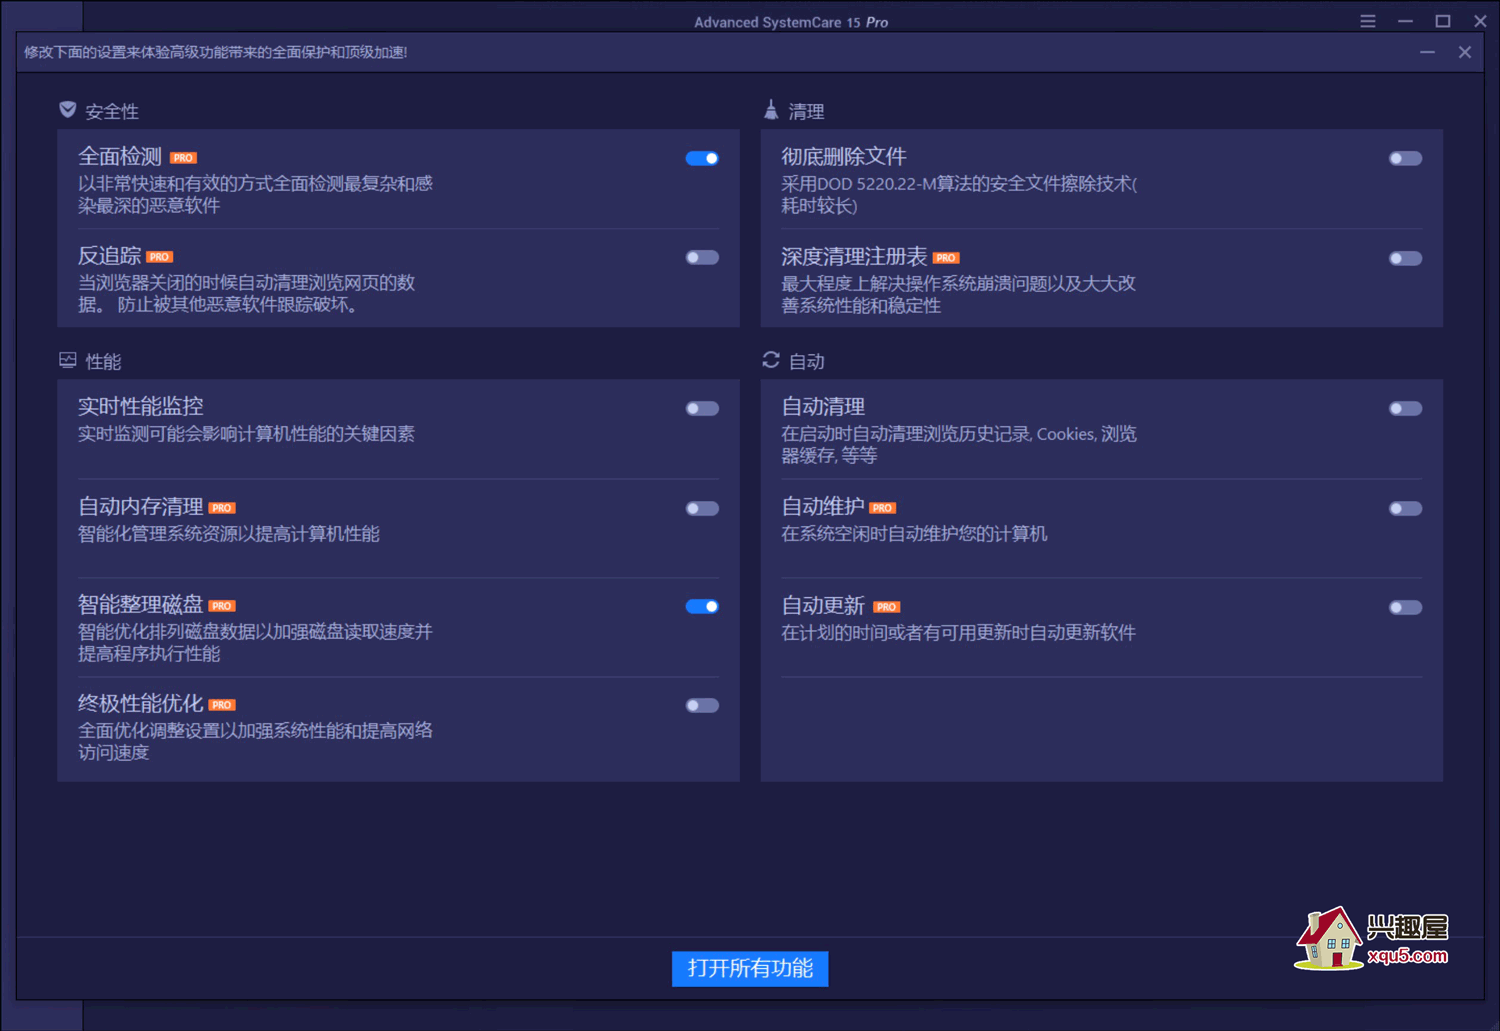This screenshot has width=1500, height=1031.
Task: Switch on 自动清理 toggle
Action: tap(1405, 408)
